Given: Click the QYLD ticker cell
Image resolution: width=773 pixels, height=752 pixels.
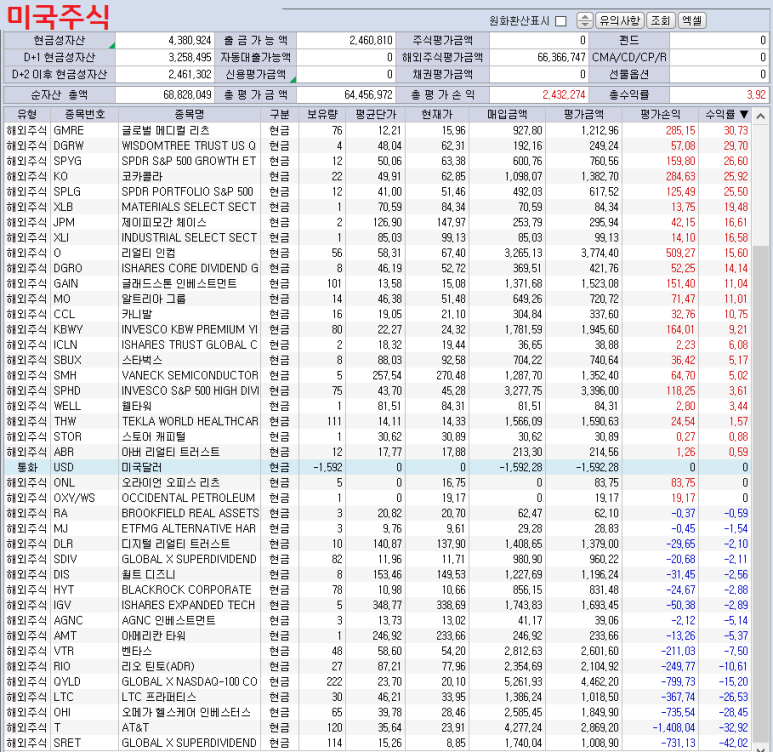Looking at the screenshot, I should point(84,681).
